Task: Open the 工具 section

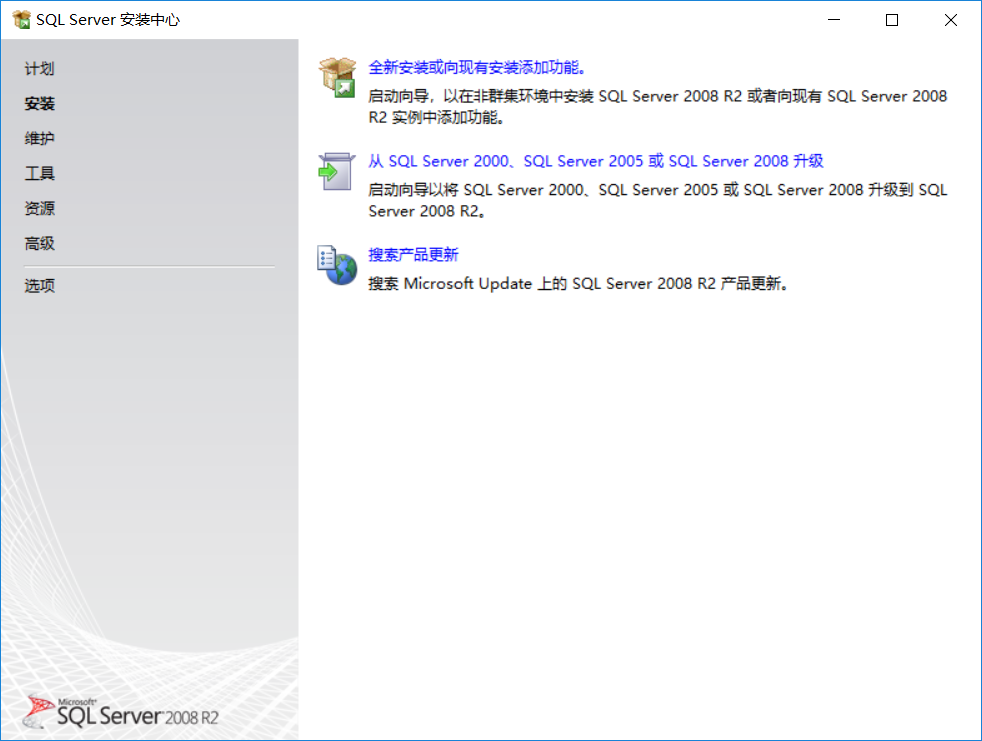Action: (x=40, y=173)
